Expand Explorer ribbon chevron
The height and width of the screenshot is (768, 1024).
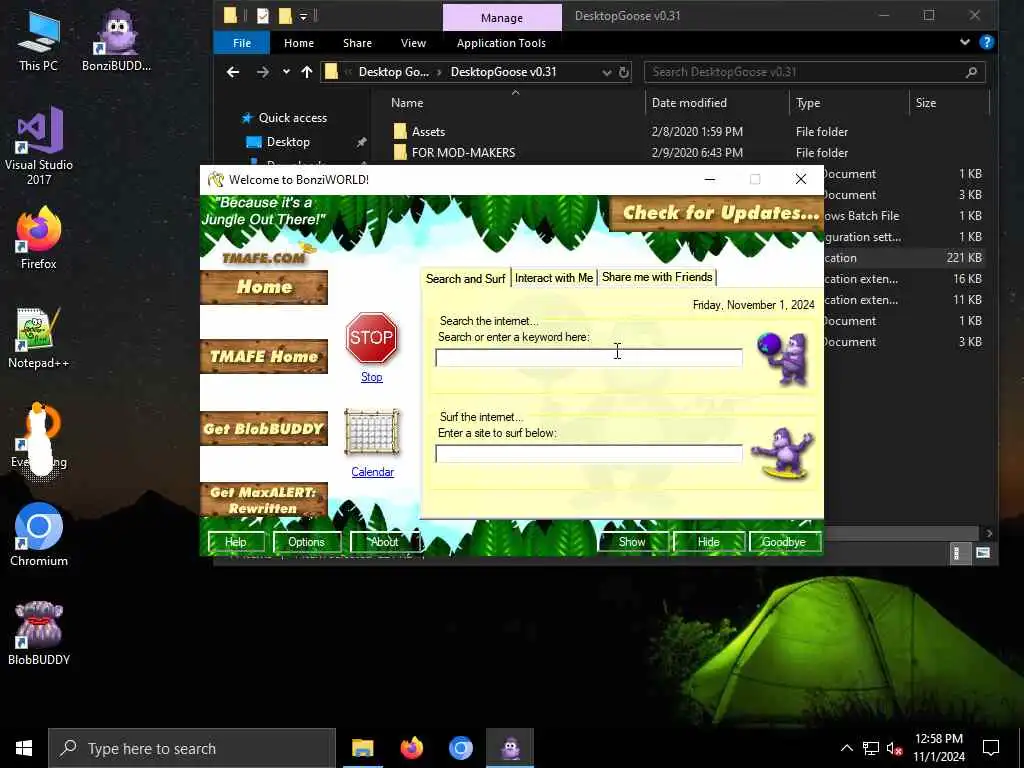965,42
